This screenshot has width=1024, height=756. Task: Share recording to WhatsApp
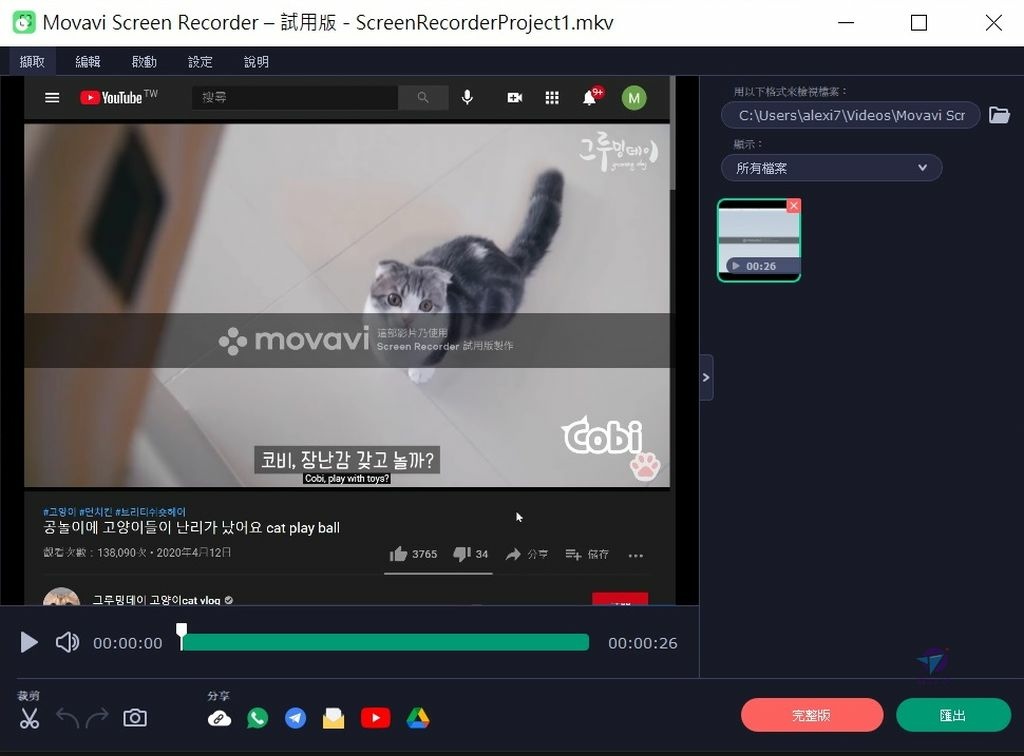tap(257, 718)
